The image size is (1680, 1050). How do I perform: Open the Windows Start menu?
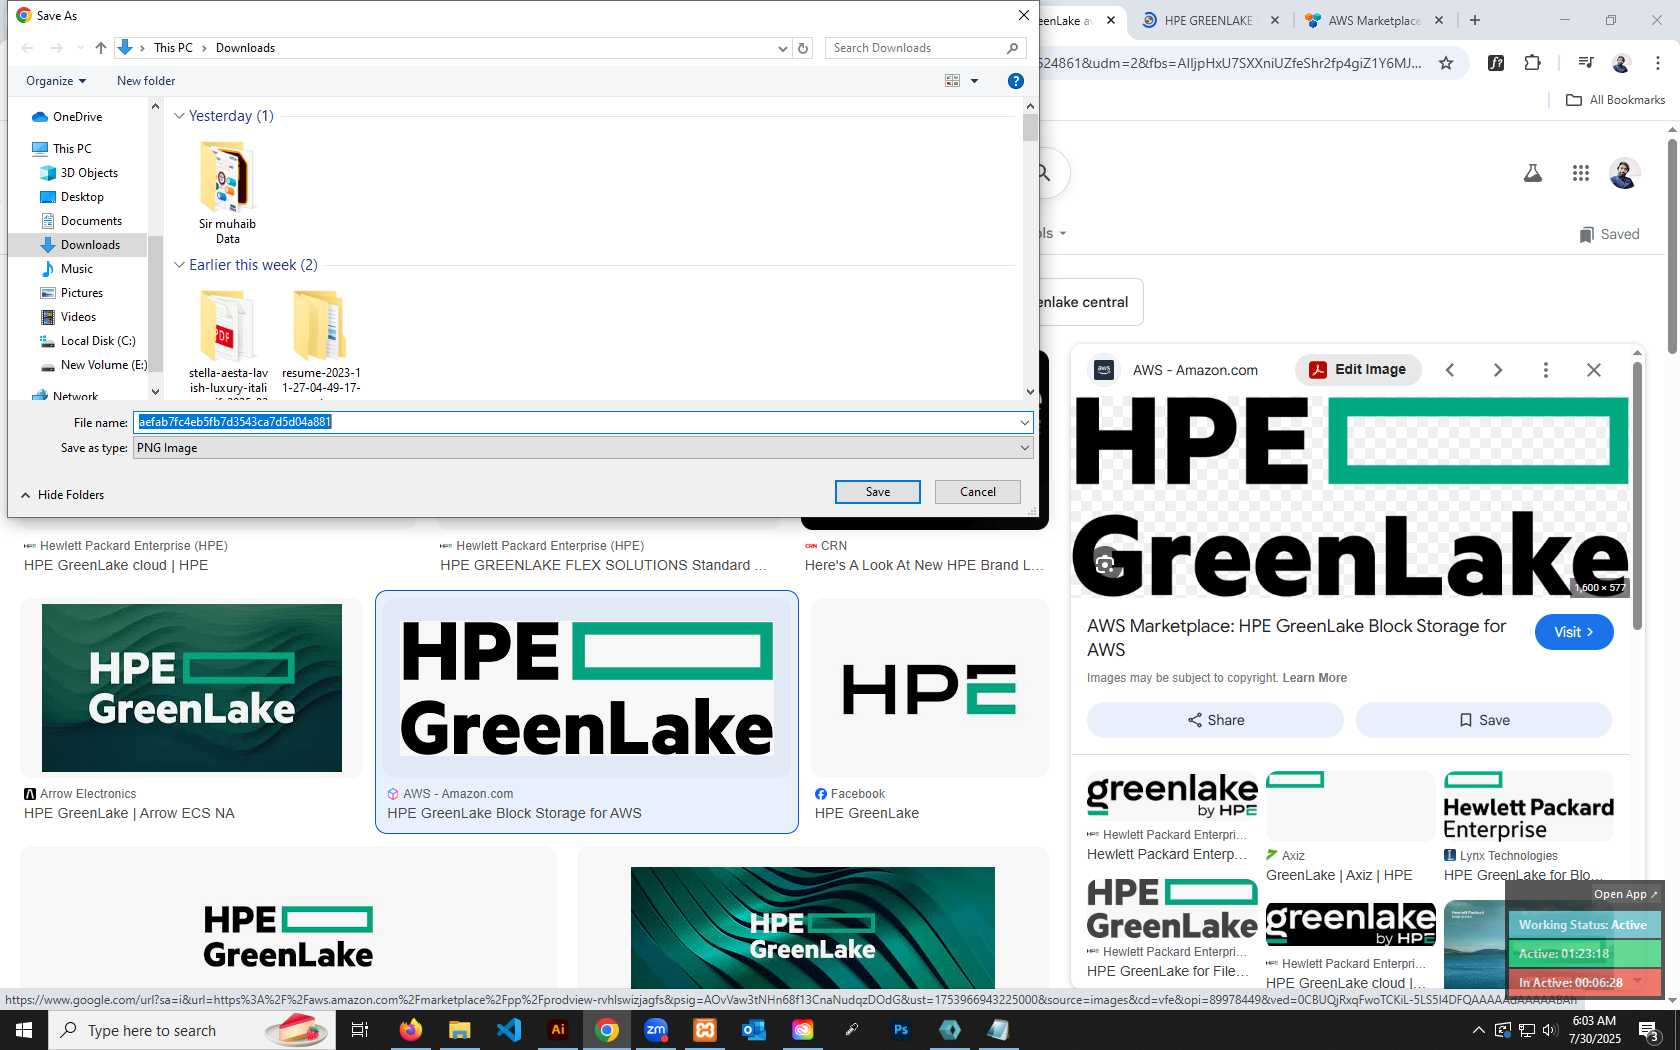click(x=24, y=1030)
